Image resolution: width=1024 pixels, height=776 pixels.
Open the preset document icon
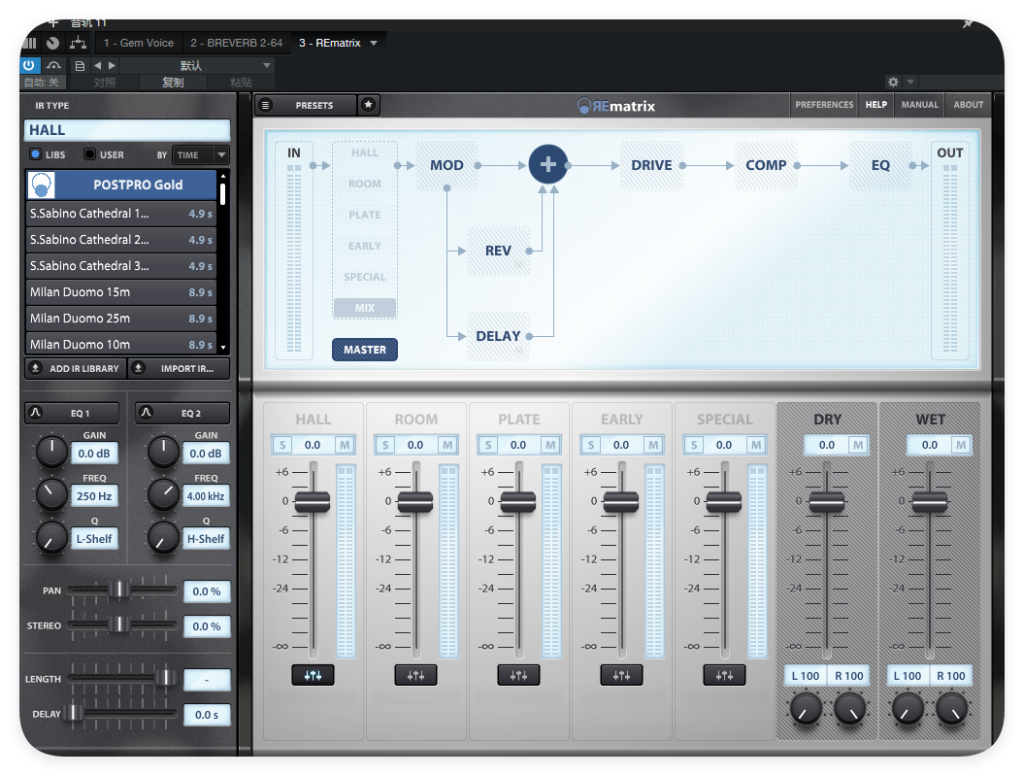point(80,65)
